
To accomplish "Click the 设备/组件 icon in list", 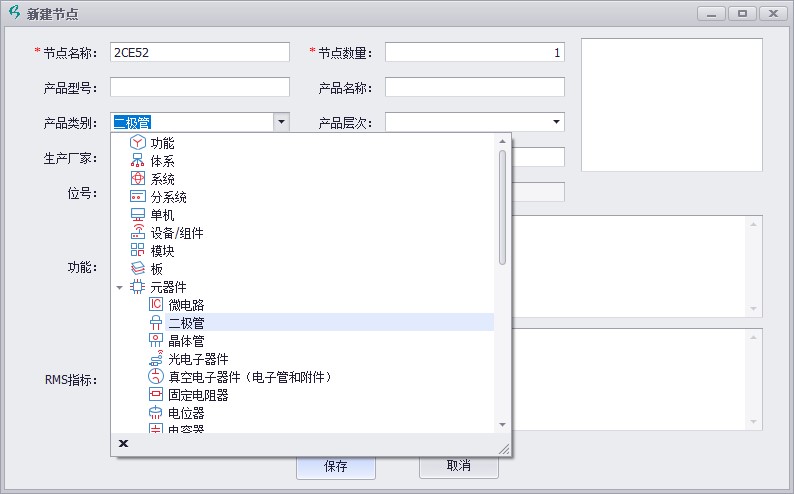I will (138, 233).
